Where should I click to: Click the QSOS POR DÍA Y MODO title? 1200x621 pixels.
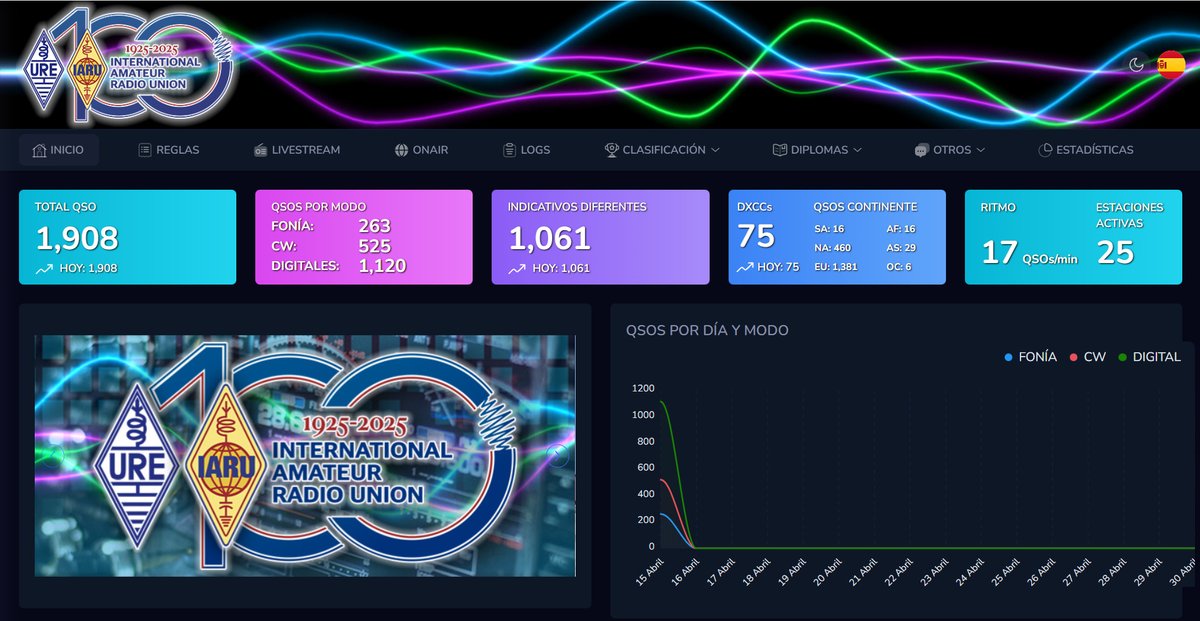pos(707,330)
